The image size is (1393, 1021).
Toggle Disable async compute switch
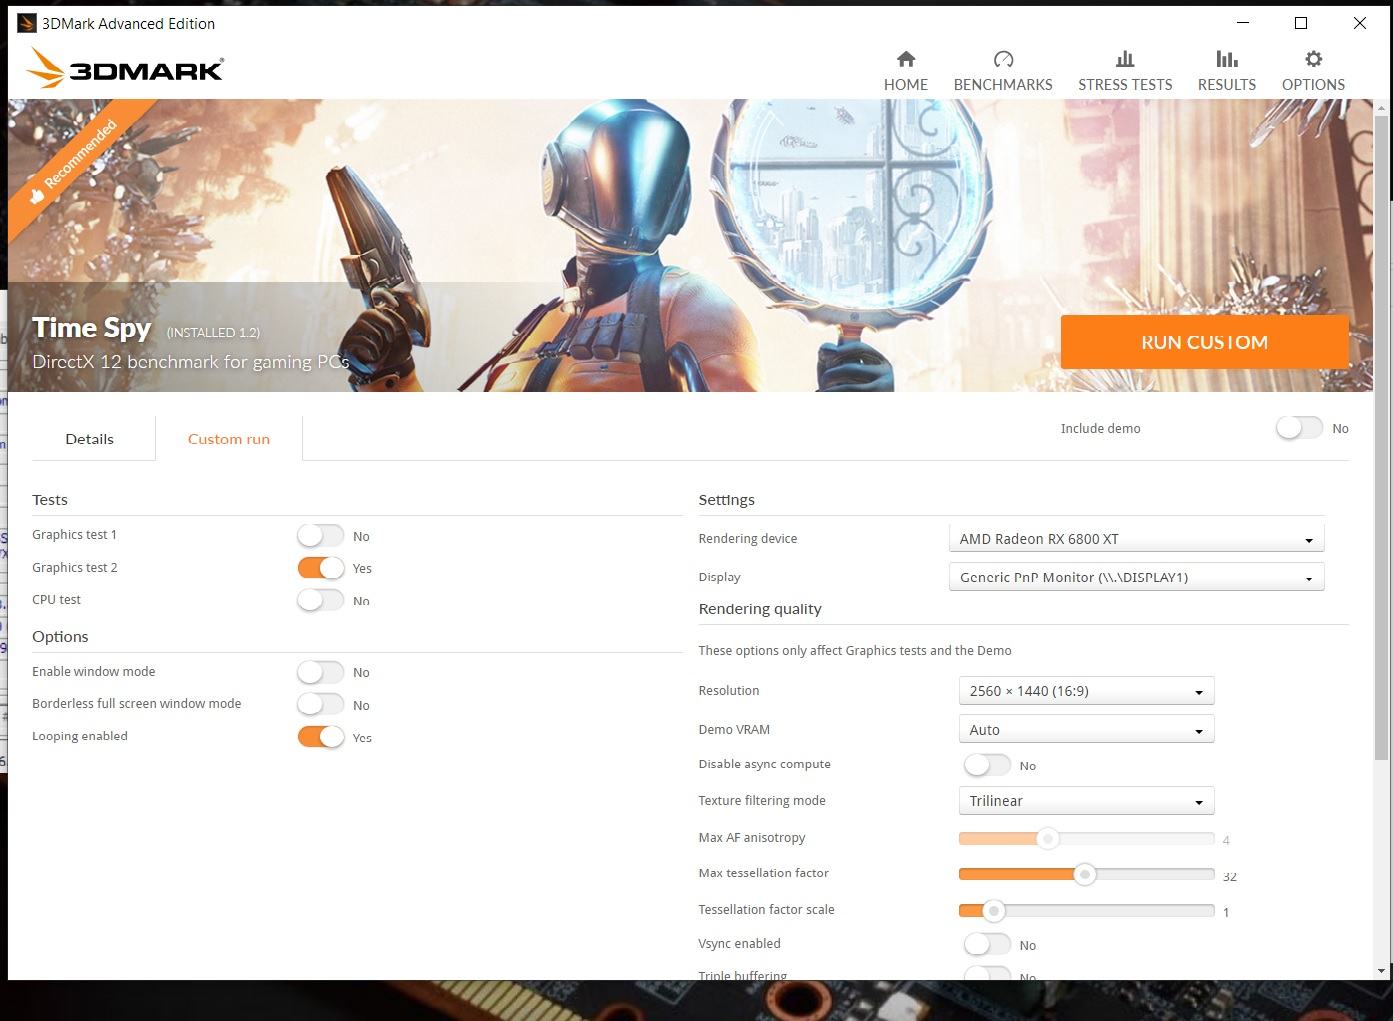pyautogui.click(x=987, y=765)
